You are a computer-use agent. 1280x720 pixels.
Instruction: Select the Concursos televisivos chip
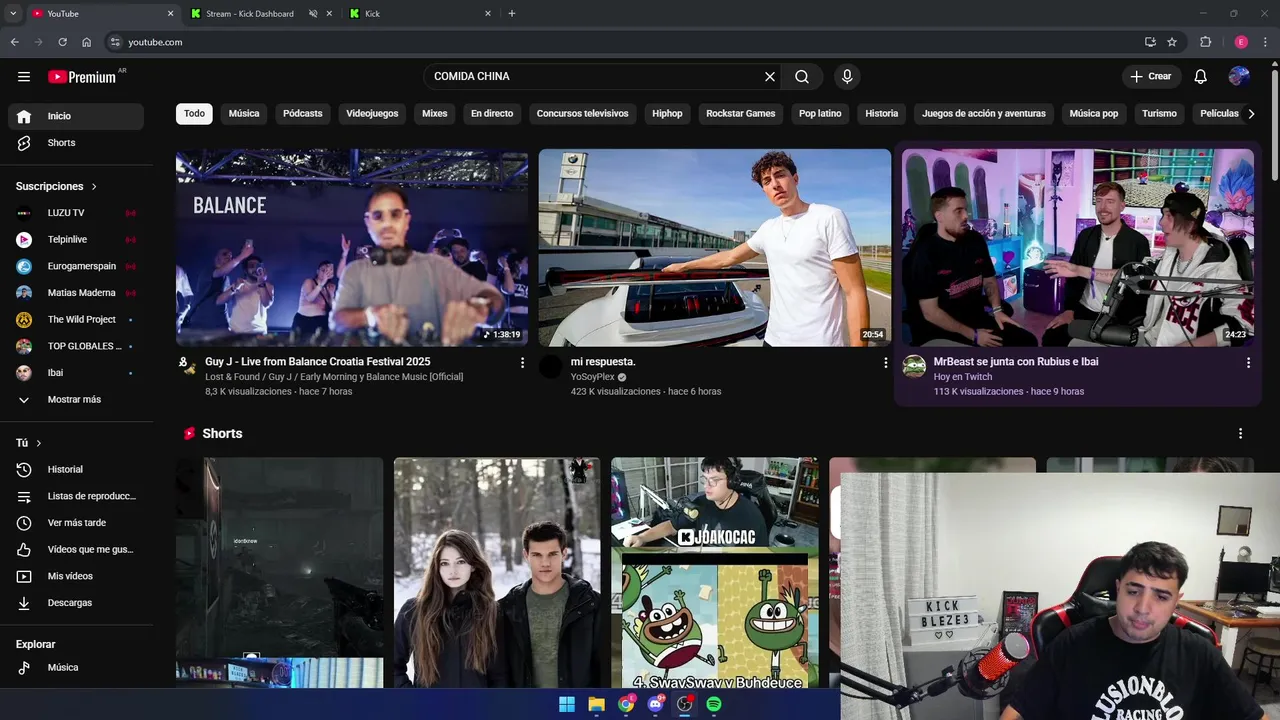tap(583, 114)
